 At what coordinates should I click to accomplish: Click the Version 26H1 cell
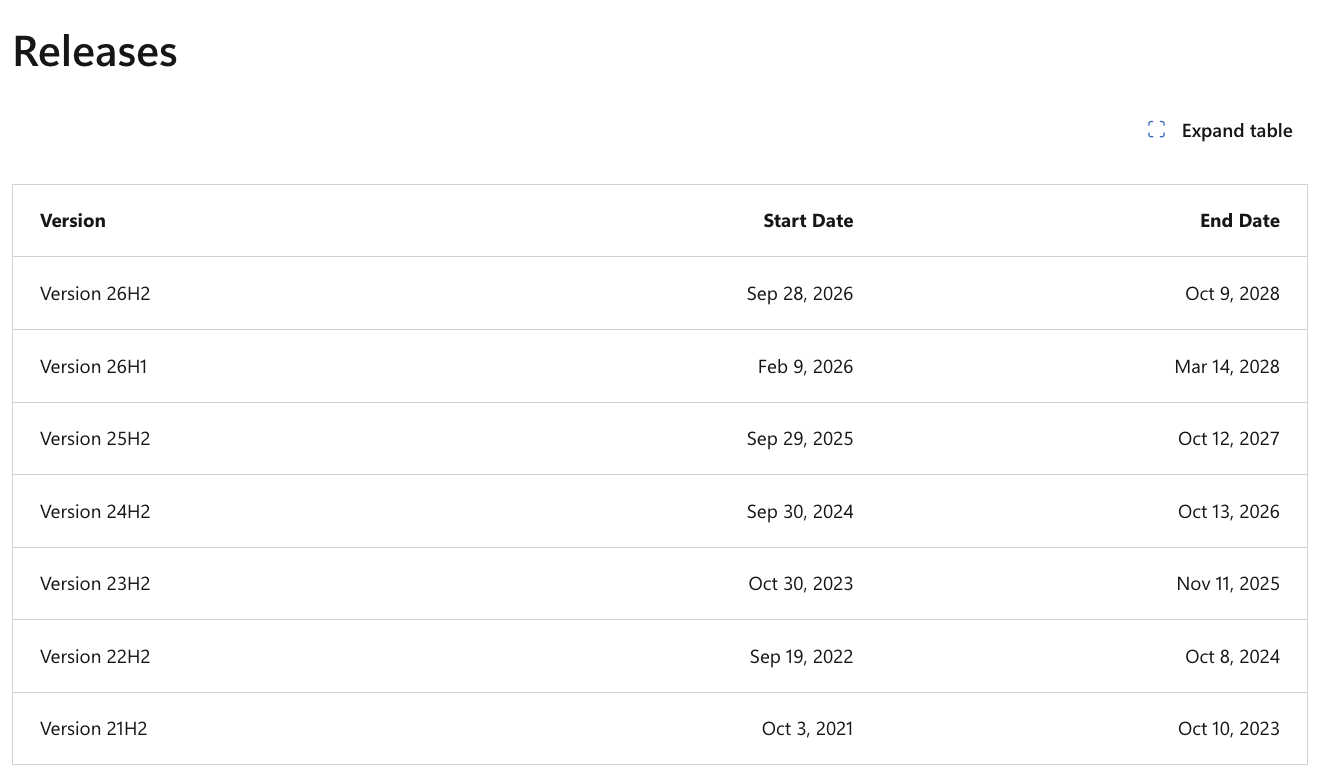point(94,367)
